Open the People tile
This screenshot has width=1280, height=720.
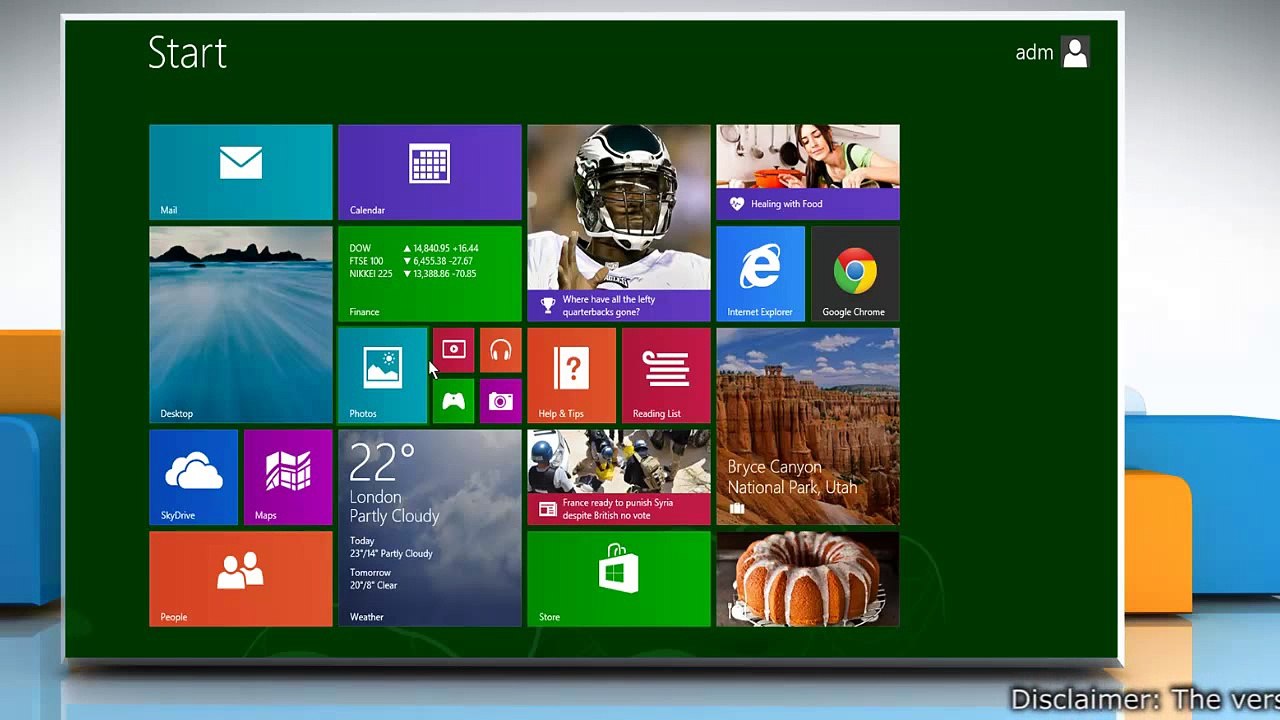pyautogui.click(x=240, y=579)
